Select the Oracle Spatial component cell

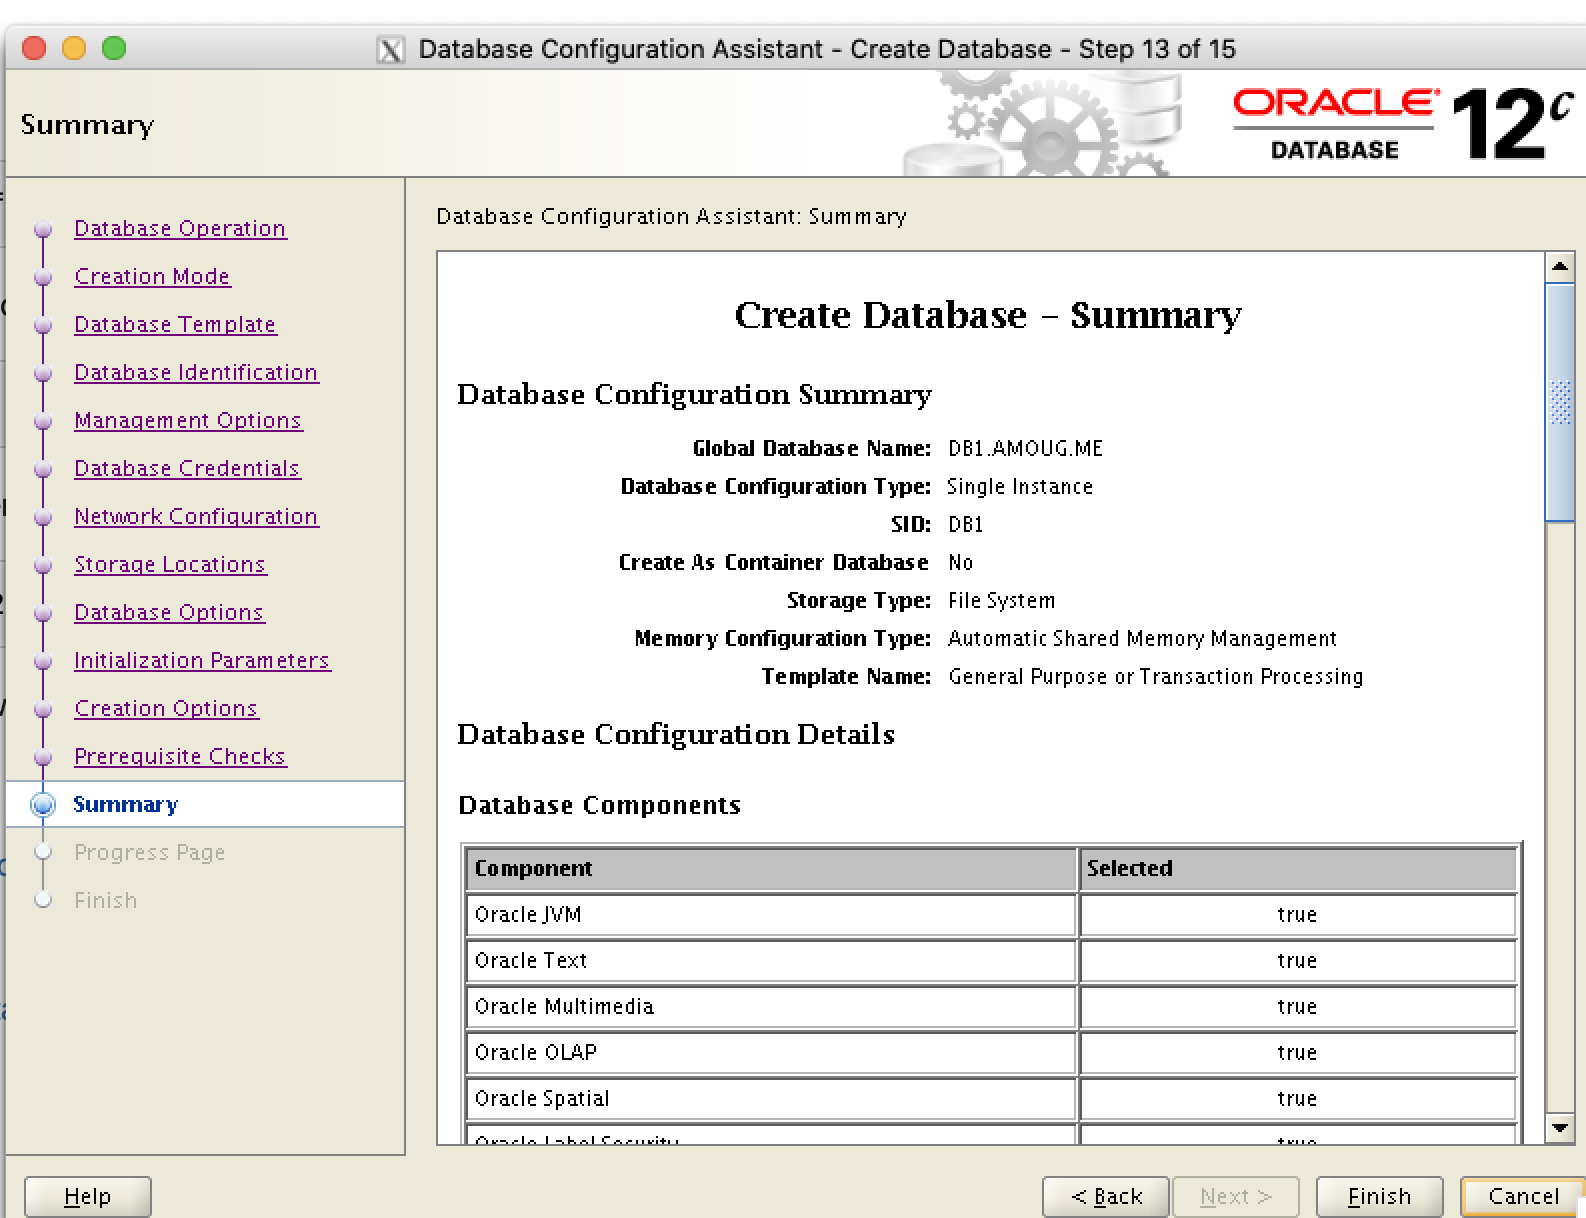771,1098
